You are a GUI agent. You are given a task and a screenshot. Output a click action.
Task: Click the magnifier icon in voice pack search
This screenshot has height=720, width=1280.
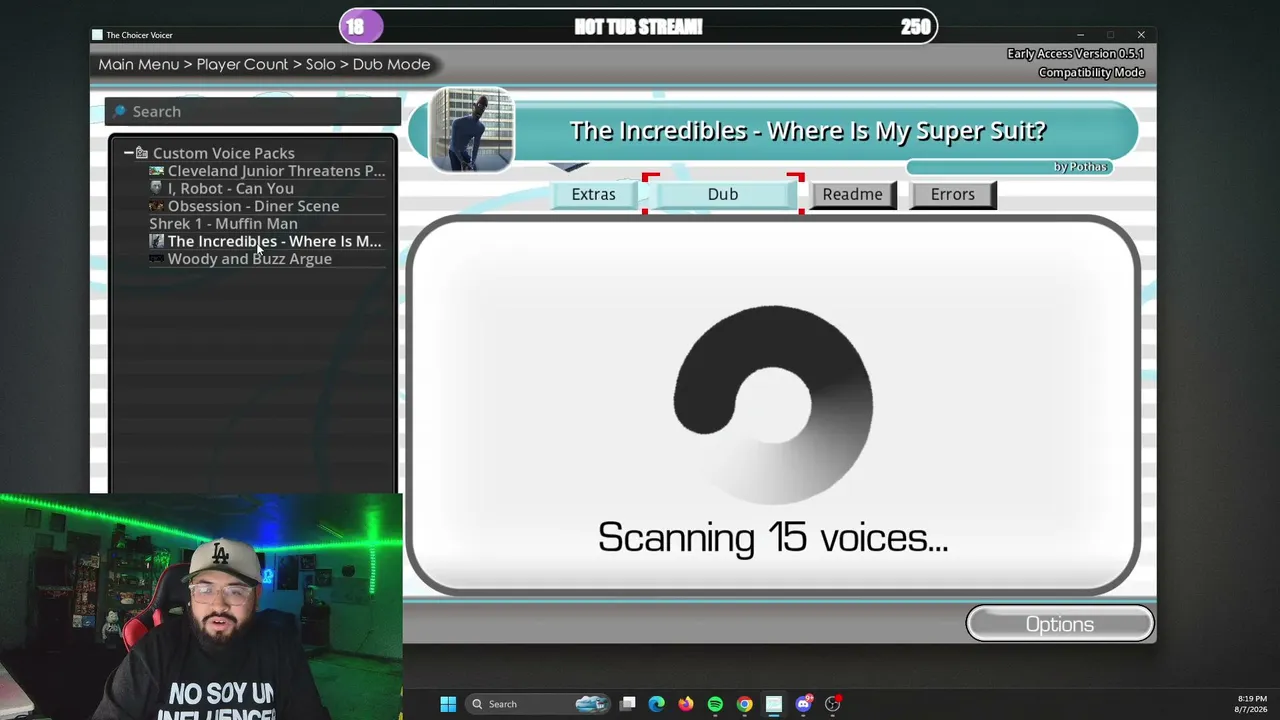coord(119,112)
